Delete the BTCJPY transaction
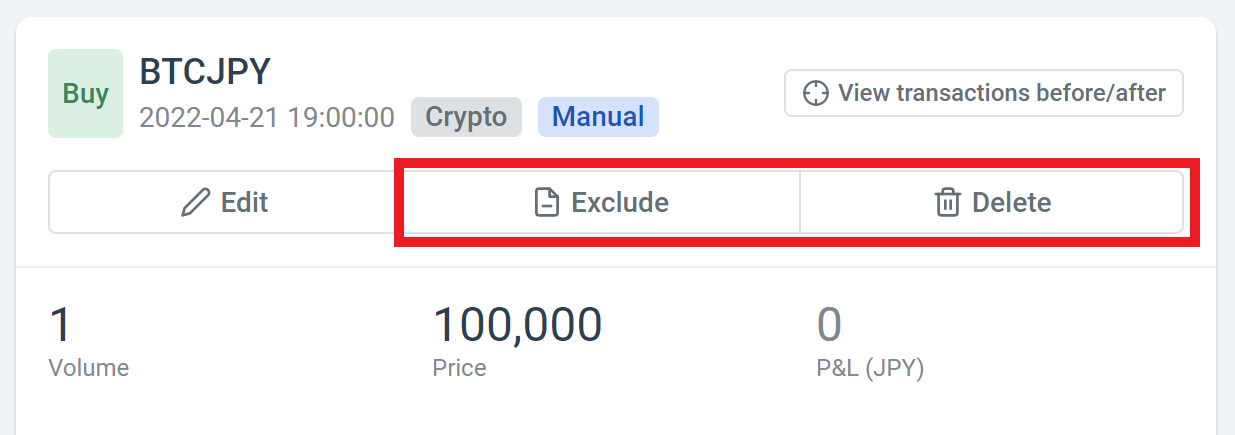 pos(992,203)
